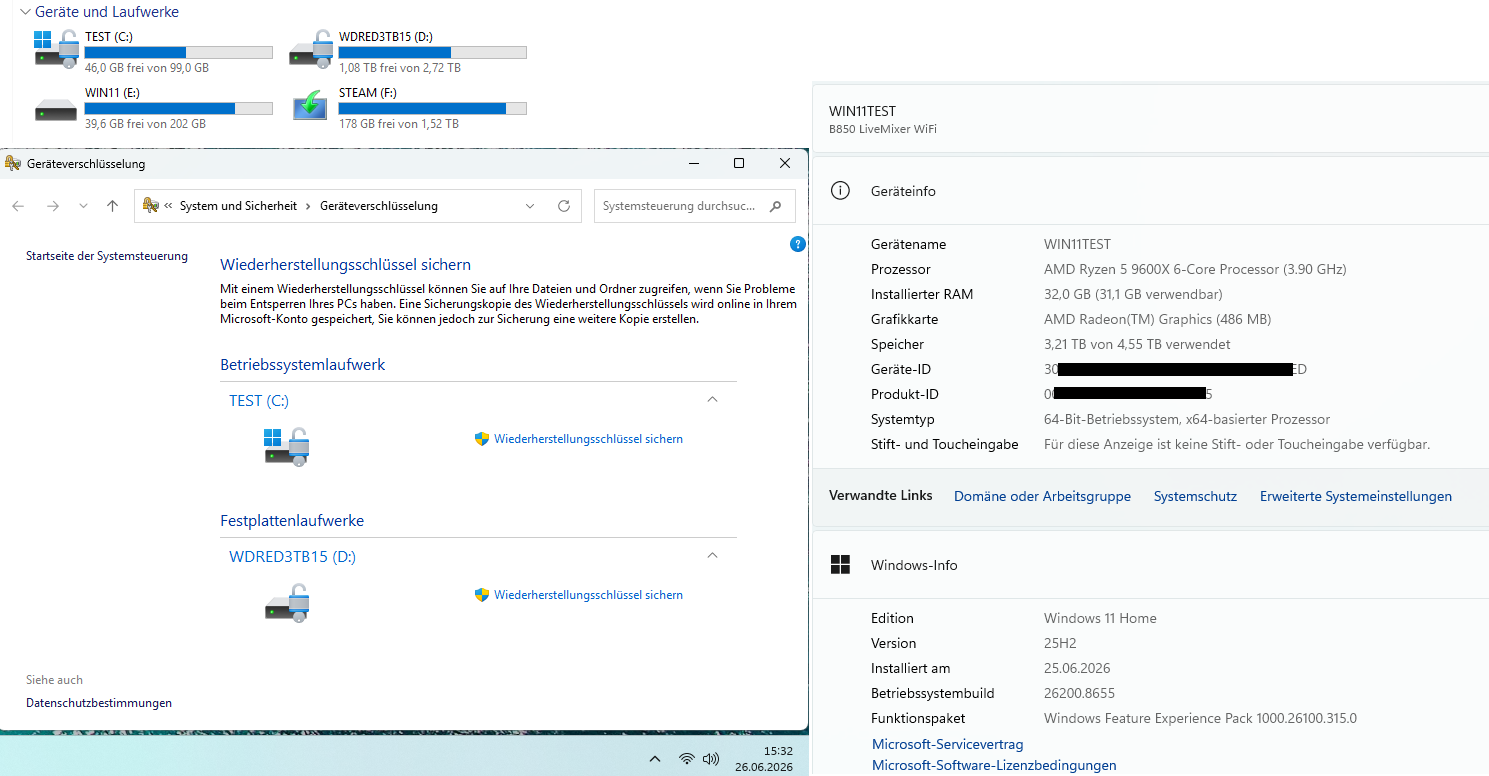
Task: Open the WDRED3TB15 (D:) drive icon in Explorer
Action: pos(310,48)
